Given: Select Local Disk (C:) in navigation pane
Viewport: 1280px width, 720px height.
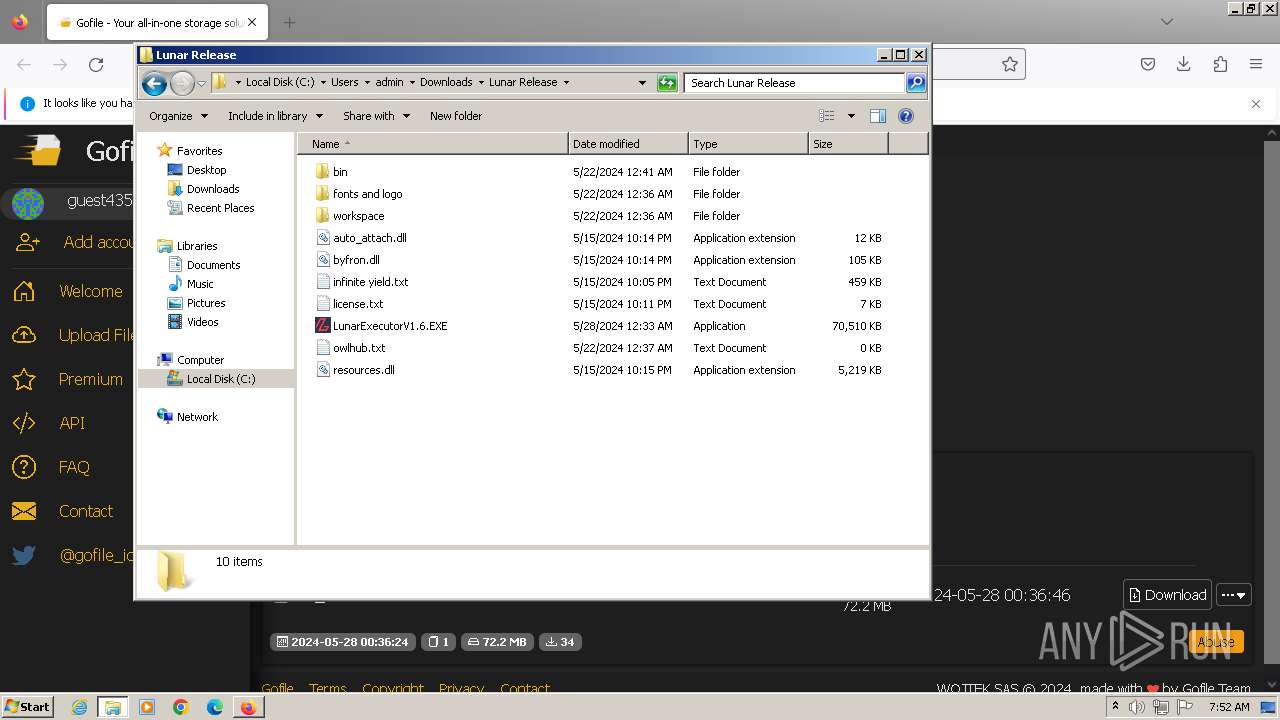Looking at the screenshot, I should [x=220, y=379].
